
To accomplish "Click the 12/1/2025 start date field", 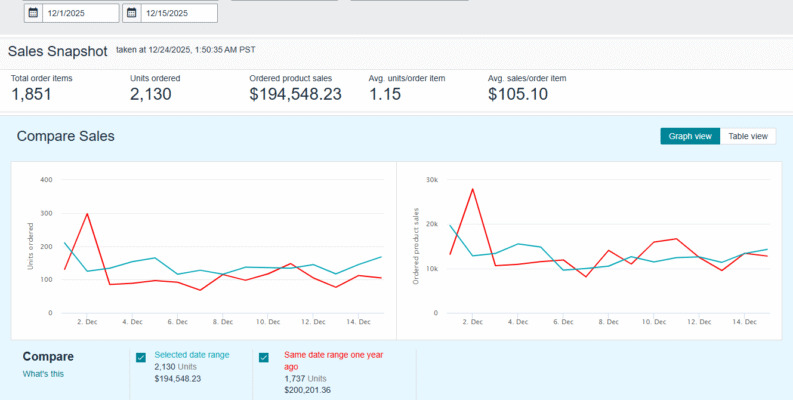I will pyautogui.click(x=80, y=13).
